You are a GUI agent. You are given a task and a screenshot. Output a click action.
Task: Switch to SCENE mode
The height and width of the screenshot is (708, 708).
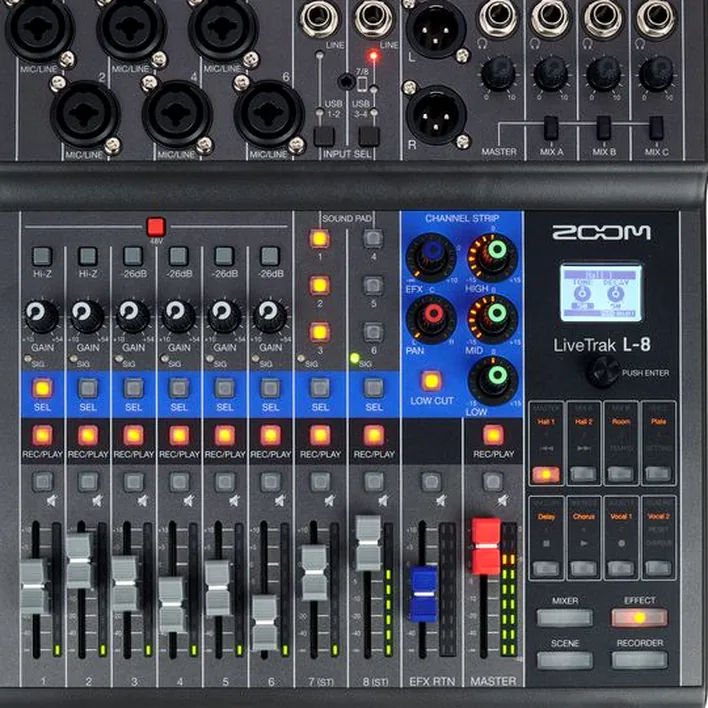point(565,660)
